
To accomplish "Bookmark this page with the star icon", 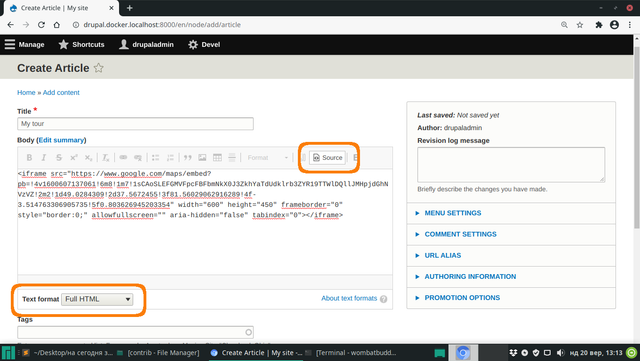I will [x=580, y=25].
